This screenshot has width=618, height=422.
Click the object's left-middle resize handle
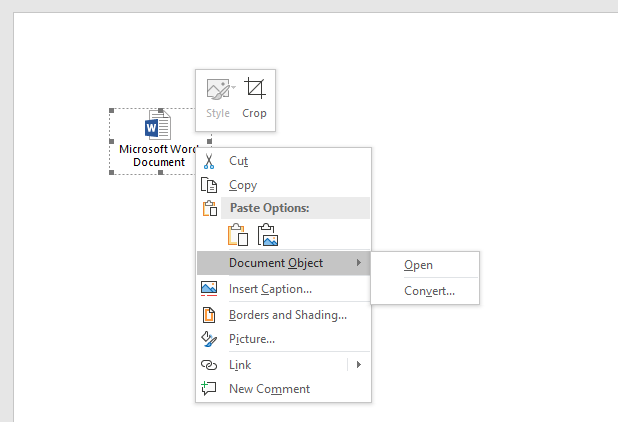pyautogui.click(x=111, y=142)
